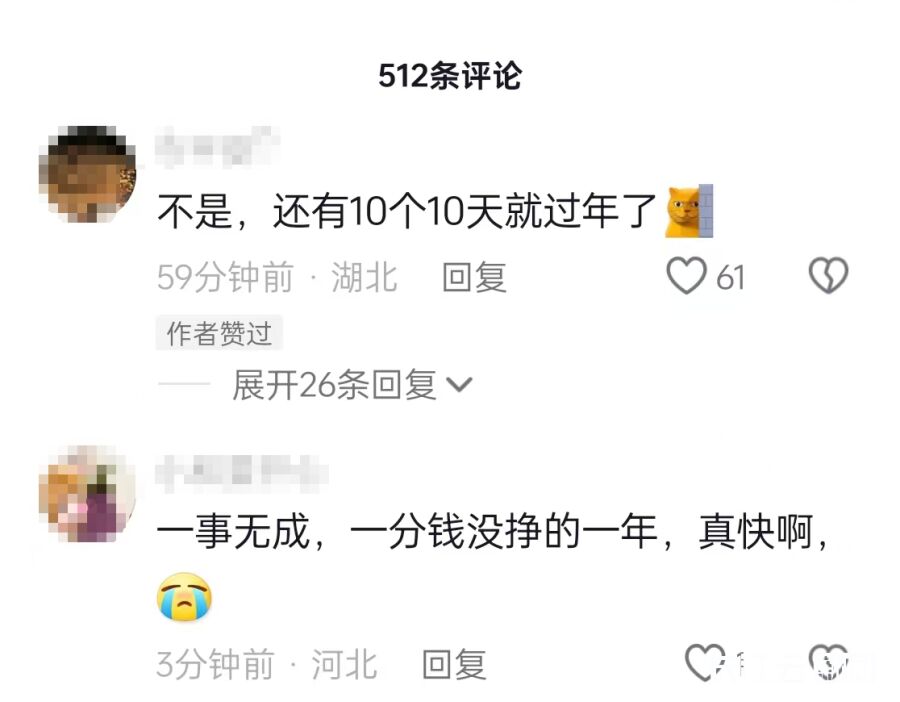The image size is (900, 702).
Task: Dislike the Hubei comment via broken heart
Action: click(x=828, y=276)
